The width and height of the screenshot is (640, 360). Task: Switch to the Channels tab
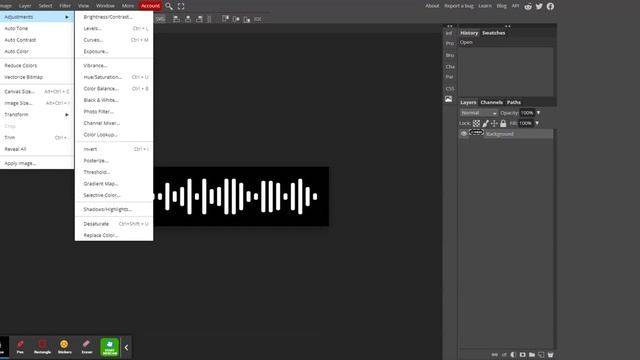[x=491, y=102]
